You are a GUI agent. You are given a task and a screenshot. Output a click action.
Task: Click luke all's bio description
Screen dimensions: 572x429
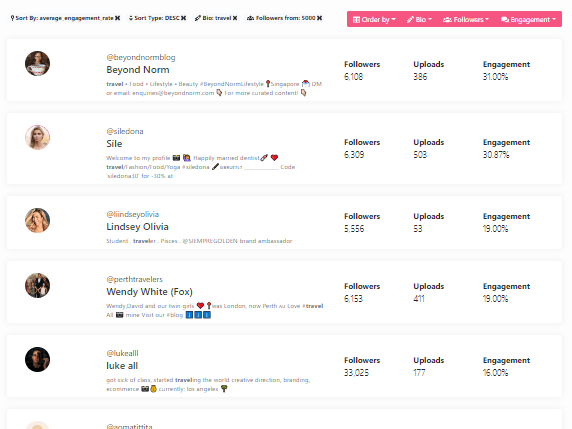208,384
